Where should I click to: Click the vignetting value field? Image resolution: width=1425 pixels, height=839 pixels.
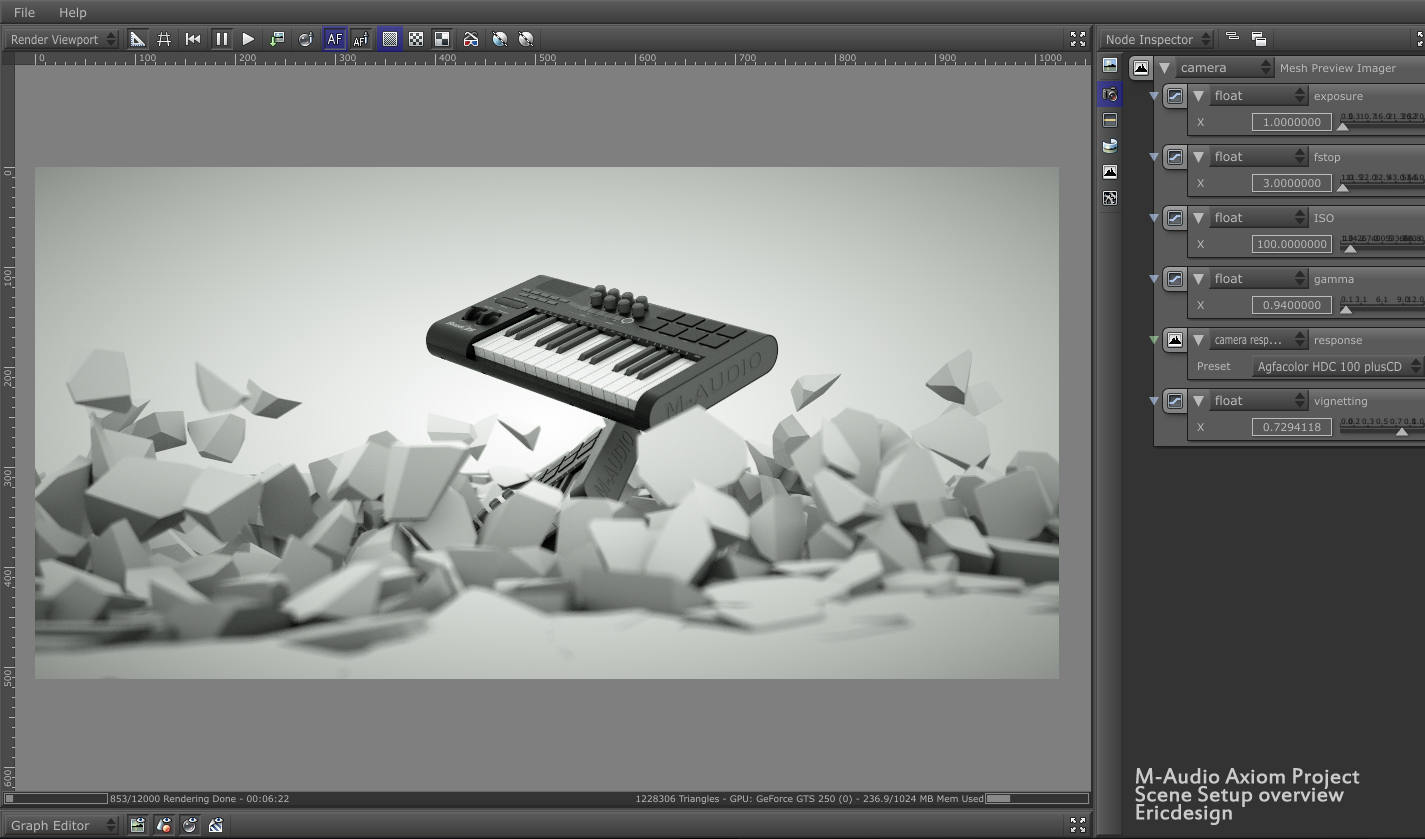pos(1292,427)
